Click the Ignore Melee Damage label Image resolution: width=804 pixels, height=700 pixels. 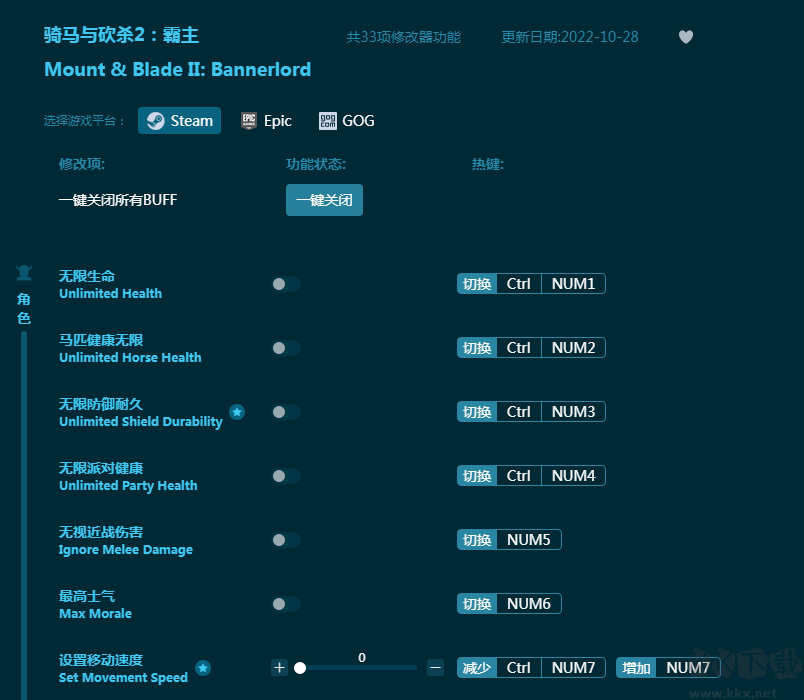tap(126, 550)
